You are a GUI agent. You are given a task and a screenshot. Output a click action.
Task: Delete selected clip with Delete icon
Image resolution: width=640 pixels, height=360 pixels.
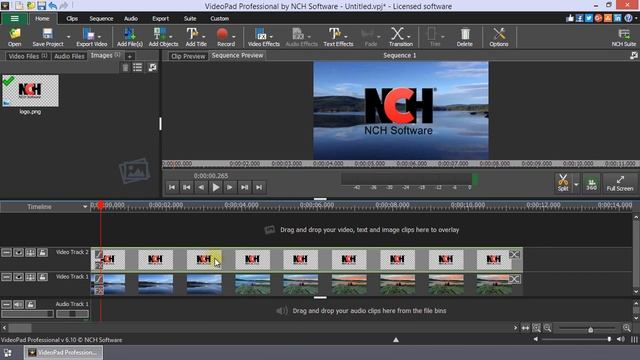464,37
